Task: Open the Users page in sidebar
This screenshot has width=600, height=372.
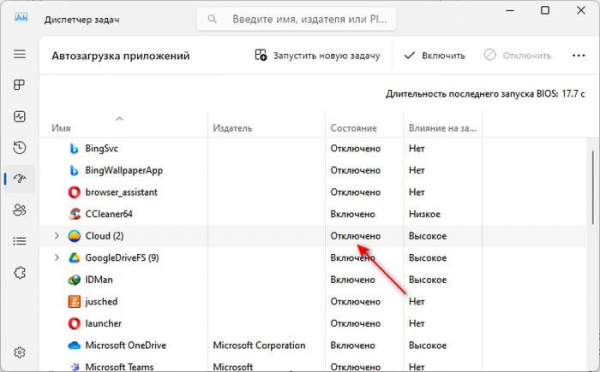Action: point(20,210)
